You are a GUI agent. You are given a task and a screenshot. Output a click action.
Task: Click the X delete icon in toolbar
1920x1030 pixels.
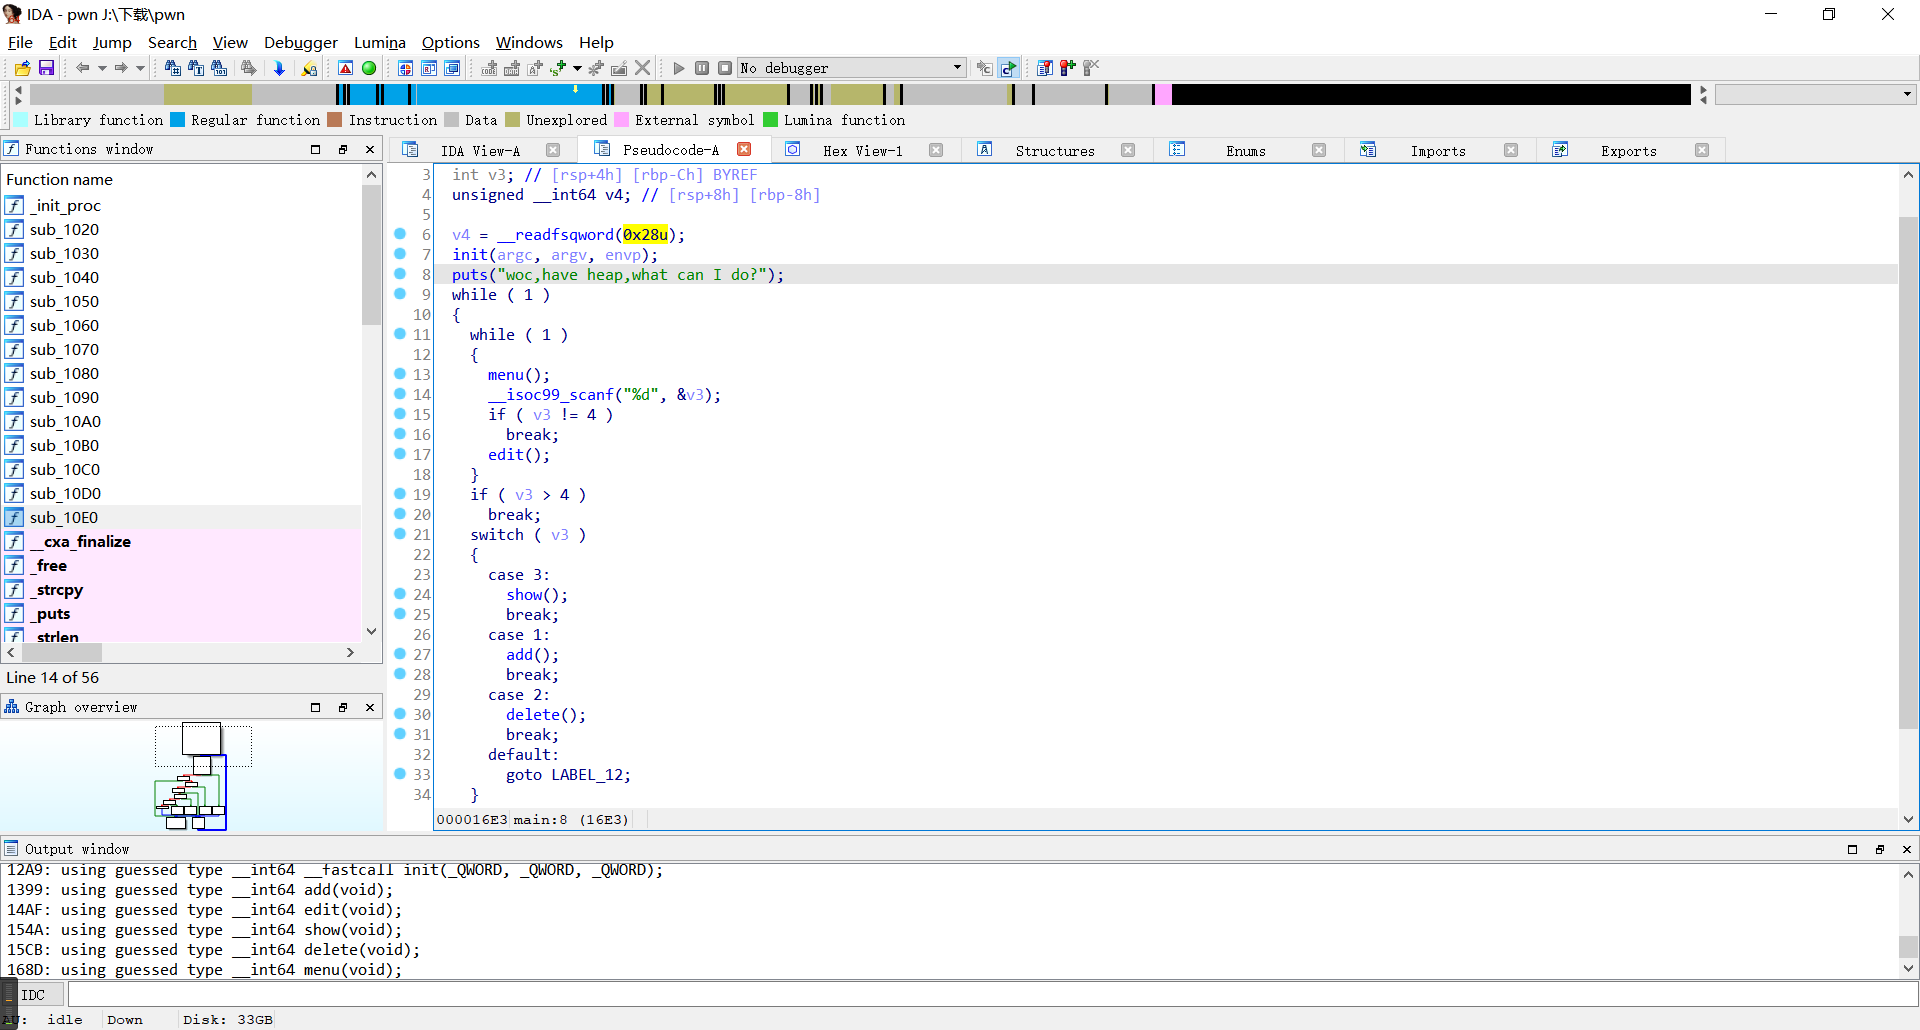tap(643, 68)
